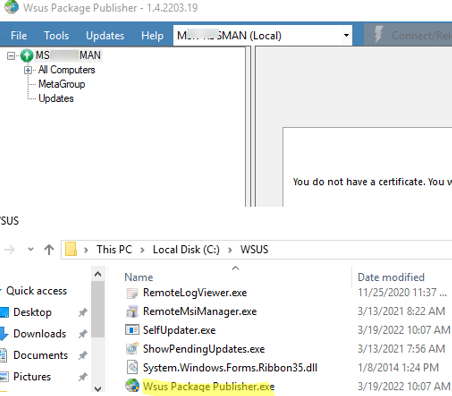Click the RemoteMsiManager.exe file icon

coord(132,312)
